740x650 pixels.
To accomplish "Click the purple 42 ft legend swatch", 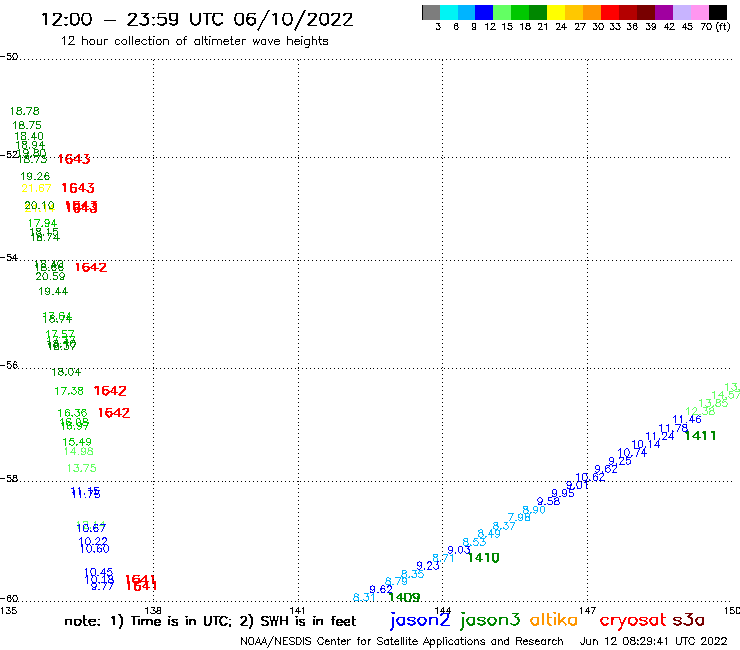I will pyautogui.click(x=664, y=12).
